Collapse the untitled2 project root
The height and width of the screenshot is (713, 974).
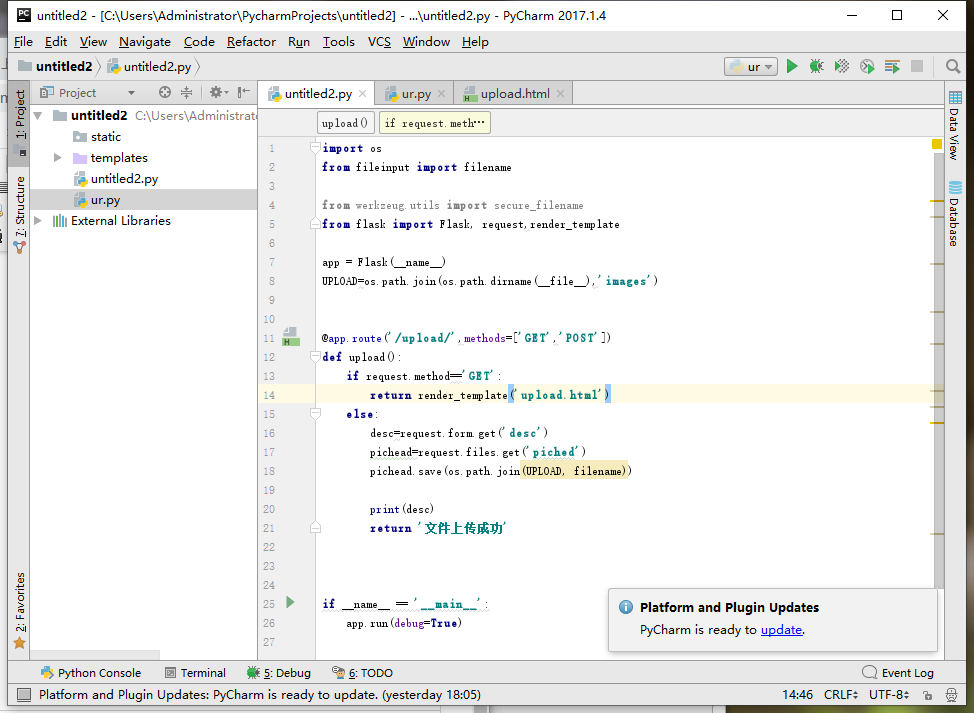click(x=38, y=116)
